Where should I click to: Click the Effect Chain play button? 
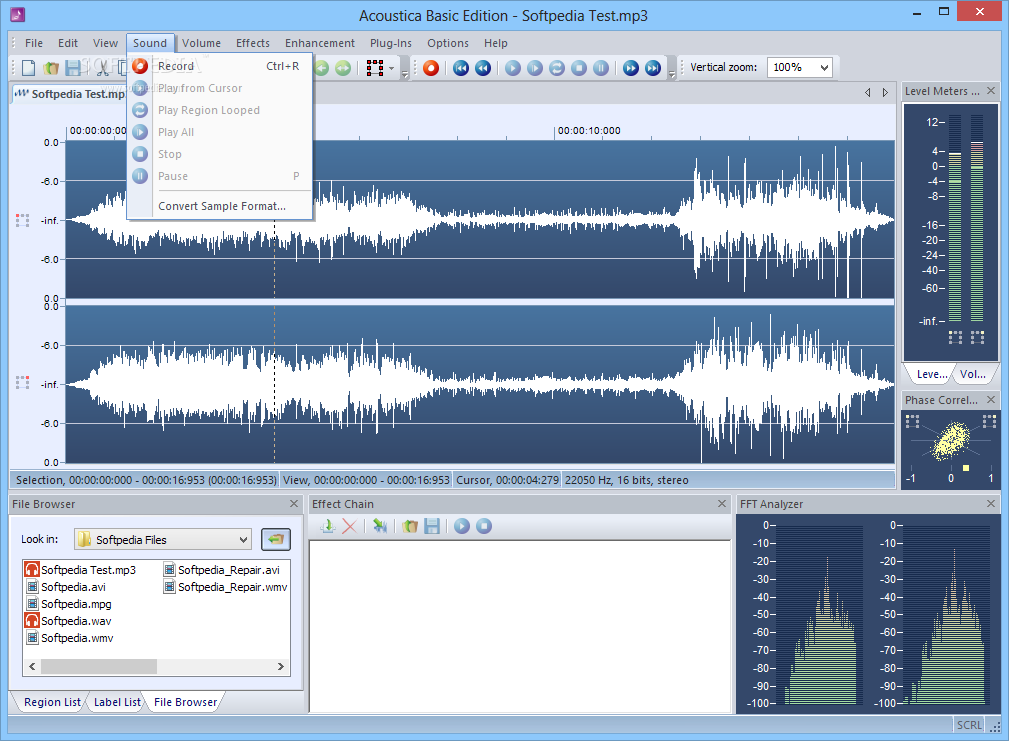462,526
